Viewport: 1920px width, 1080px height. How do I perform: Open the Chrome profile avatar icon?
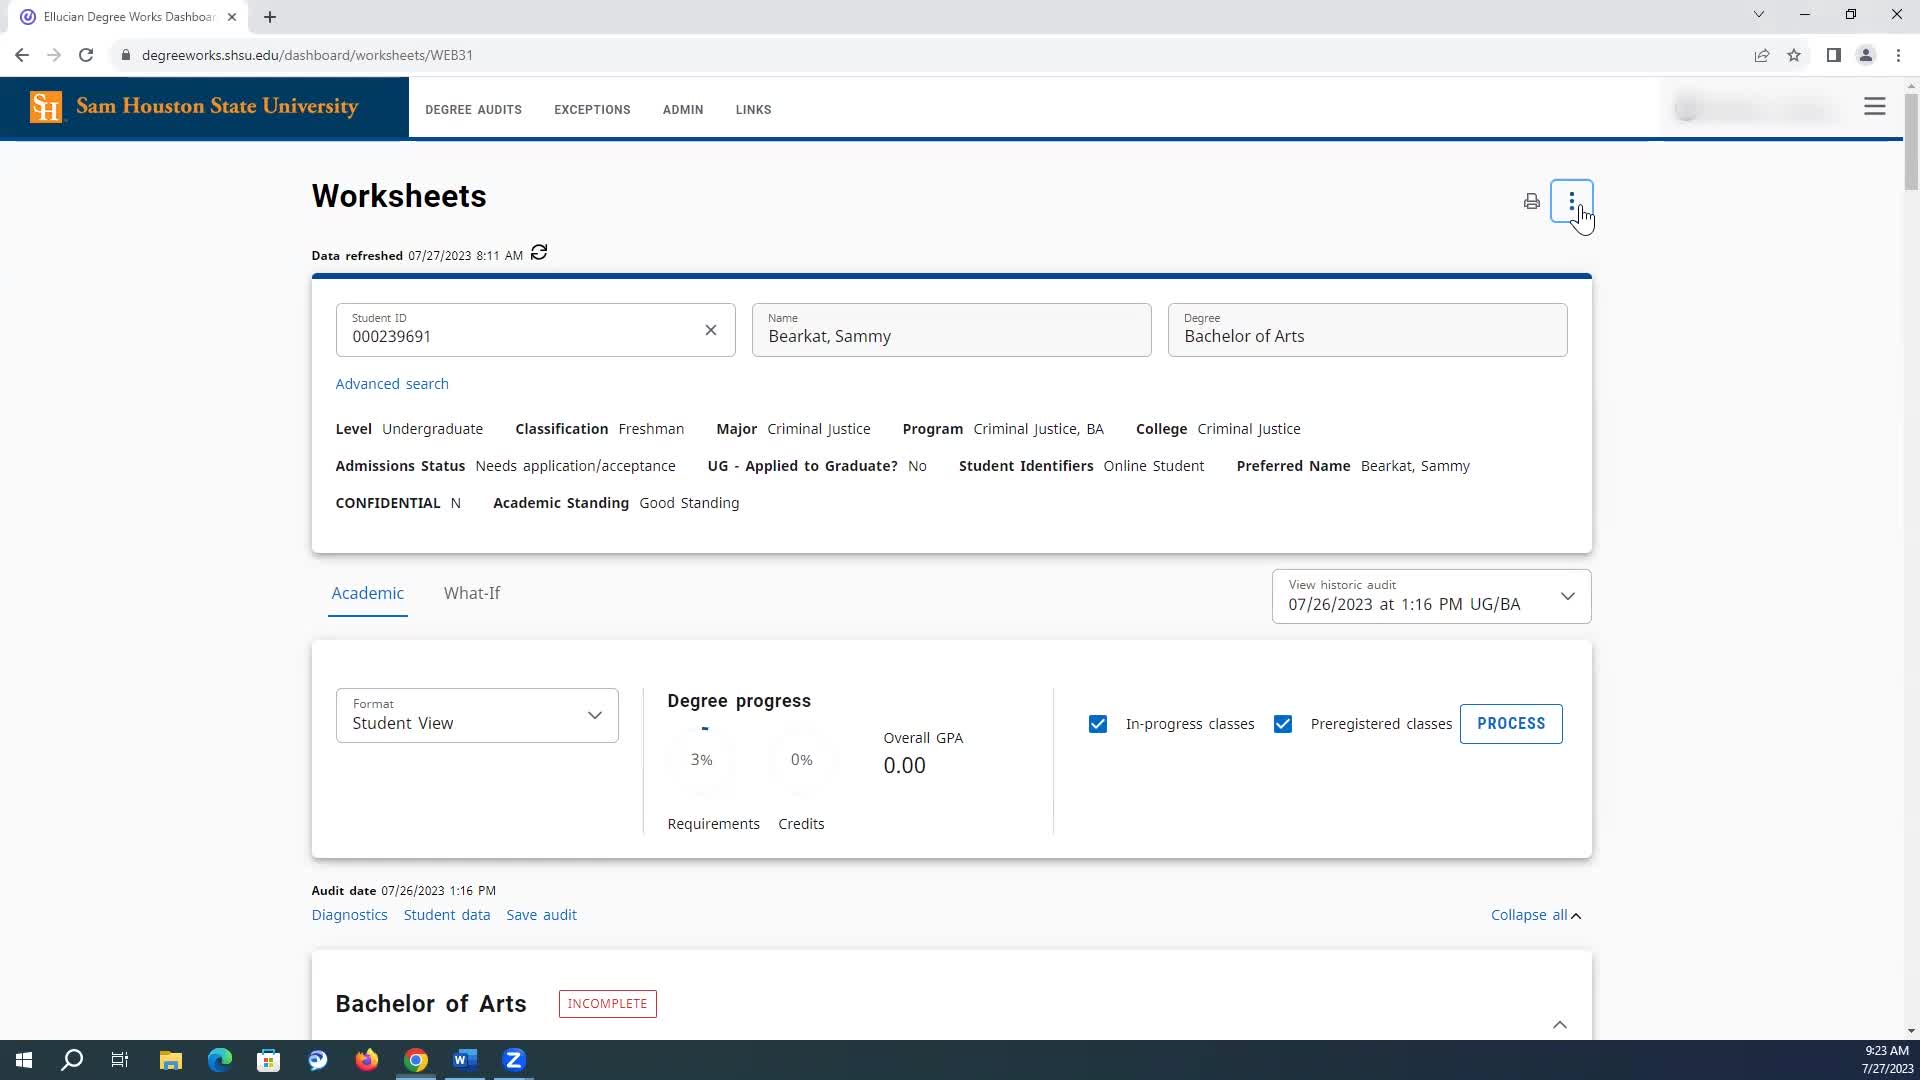1865,55
